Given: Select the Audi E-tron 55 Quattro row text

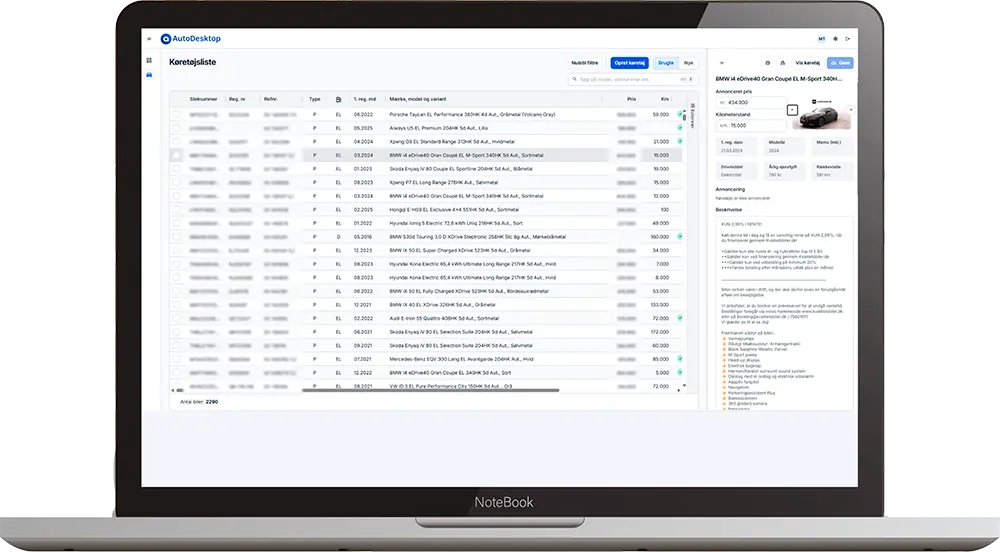Looking at the screenshot, I should pos(444,318).
